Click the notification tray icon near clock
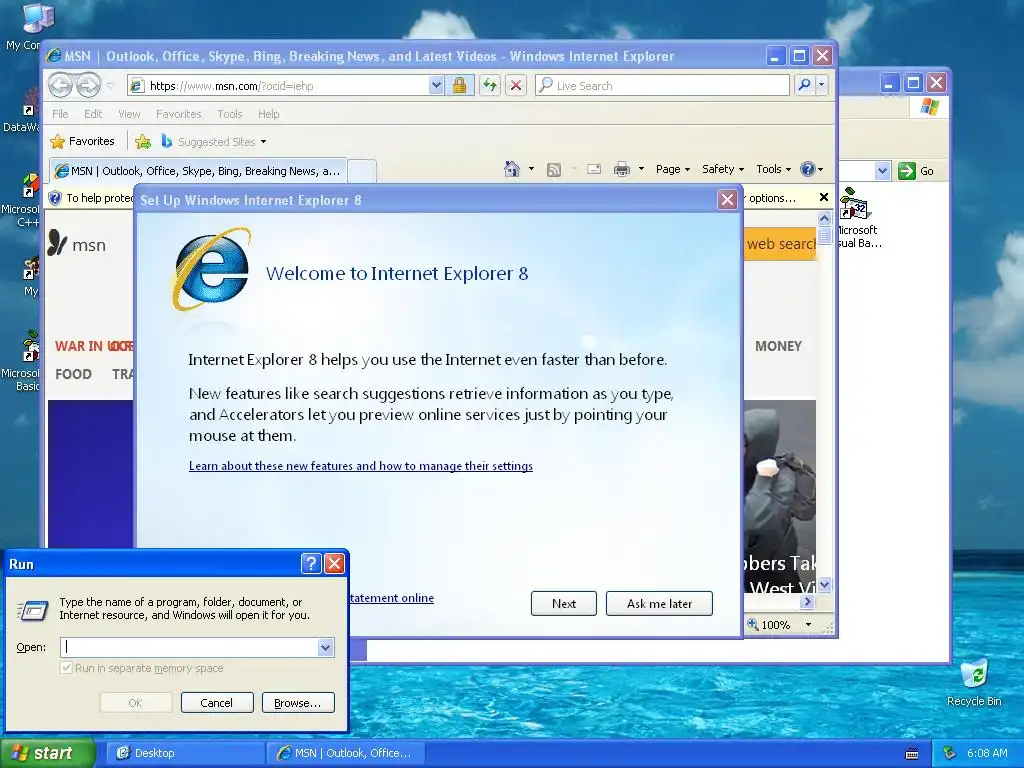The width and height of the screenshot is (1024, 768). 950,753
